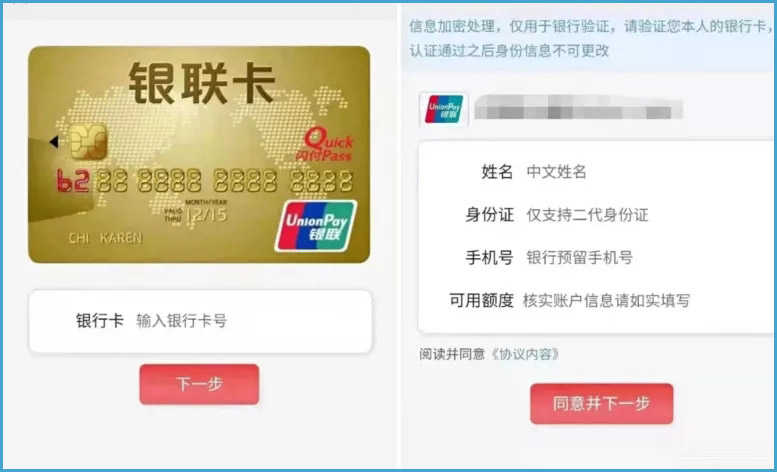The height and width of the screenshot is (472, 777).
Task: Open the 《协议内容》 agreement link
Action: 525,354
